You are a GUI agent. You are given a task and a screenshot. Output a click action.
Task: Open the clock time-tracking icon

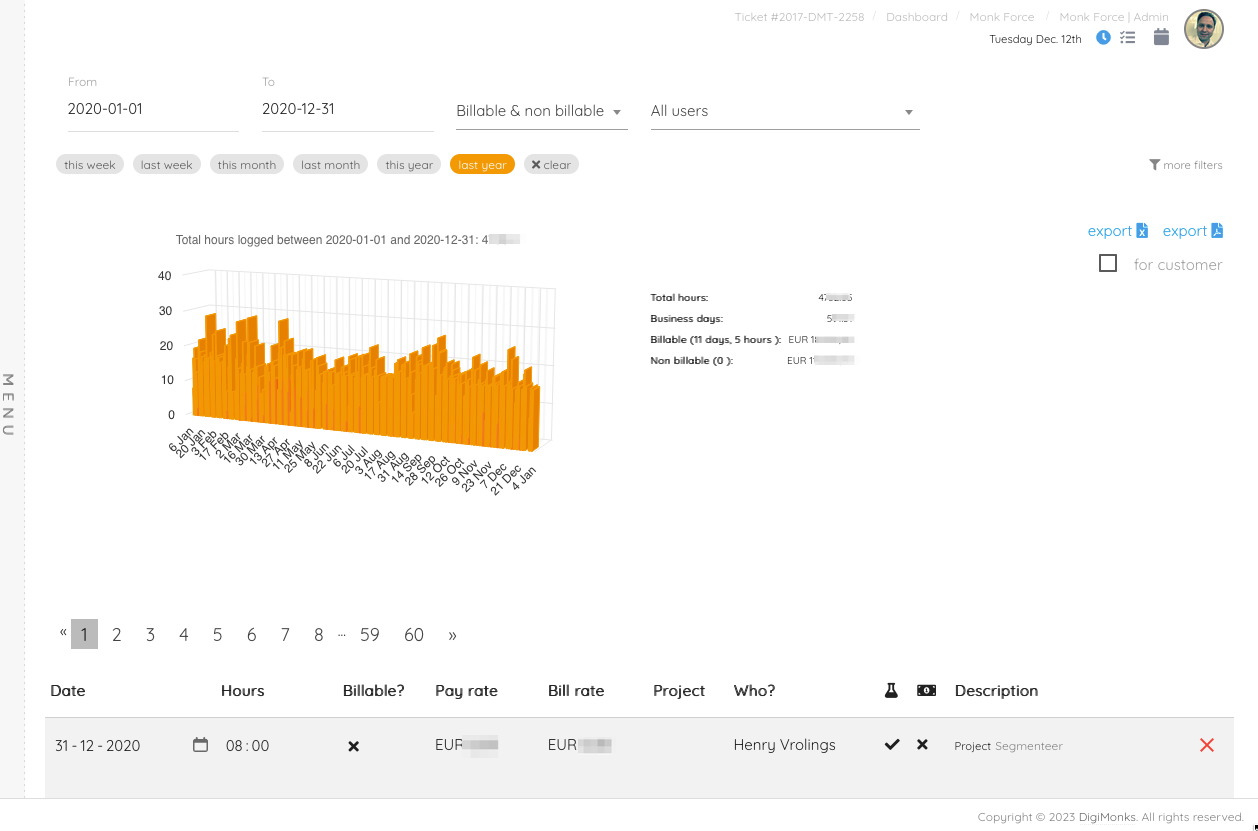1103,38
